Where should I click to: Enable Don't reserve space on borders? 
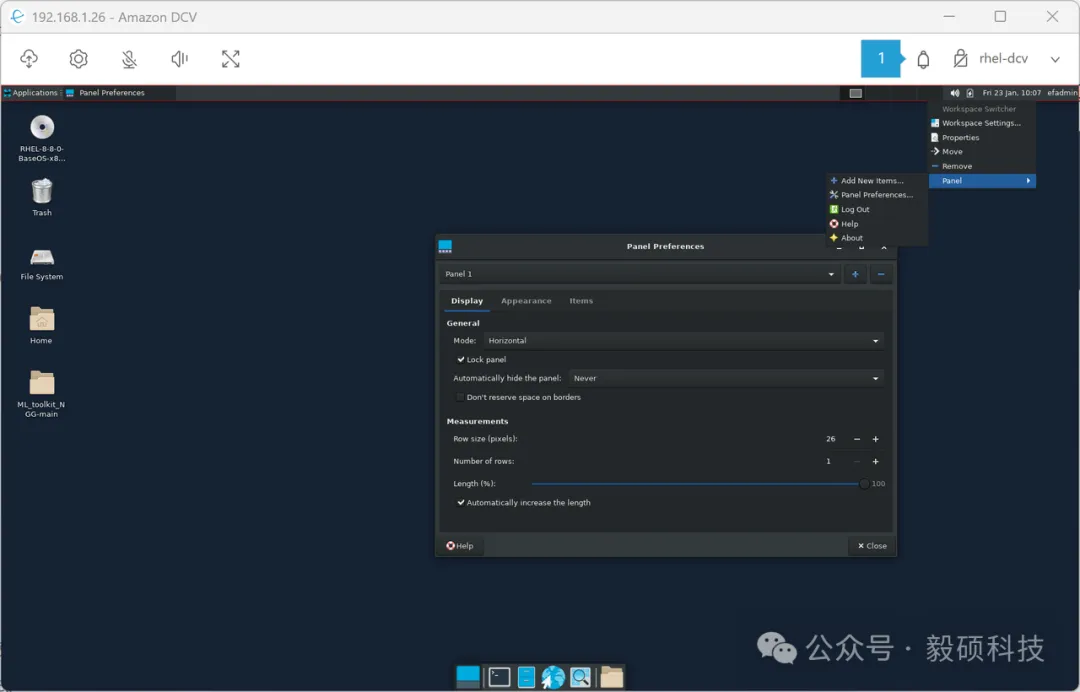pos(460,397)
